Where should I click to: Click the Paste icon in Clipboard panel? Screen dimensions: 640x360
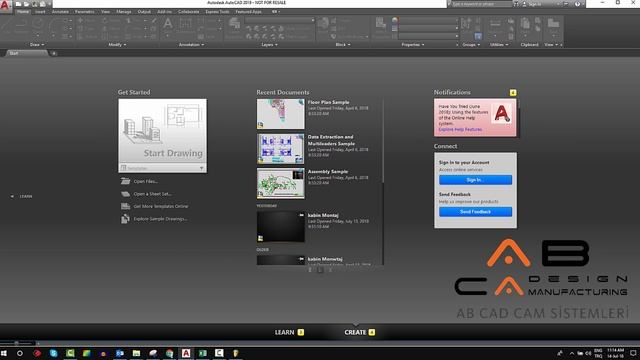pyautogui.click(x=525, y=24)
